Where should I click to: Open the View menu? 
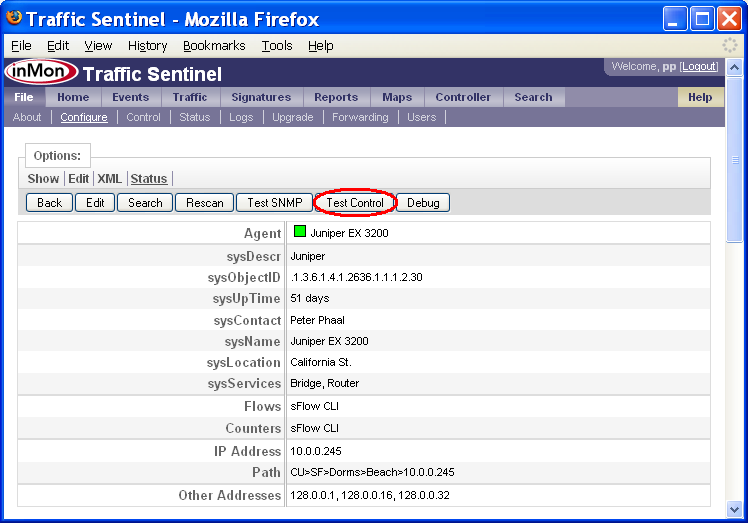tap(98, 46)
